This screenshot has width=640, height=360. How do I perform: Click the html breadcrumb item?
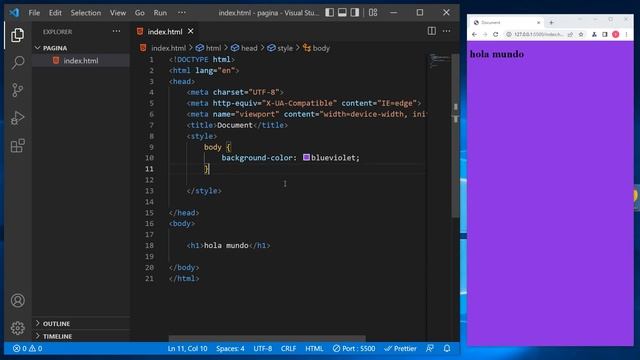pyautogui.click(x=208, y=48)
